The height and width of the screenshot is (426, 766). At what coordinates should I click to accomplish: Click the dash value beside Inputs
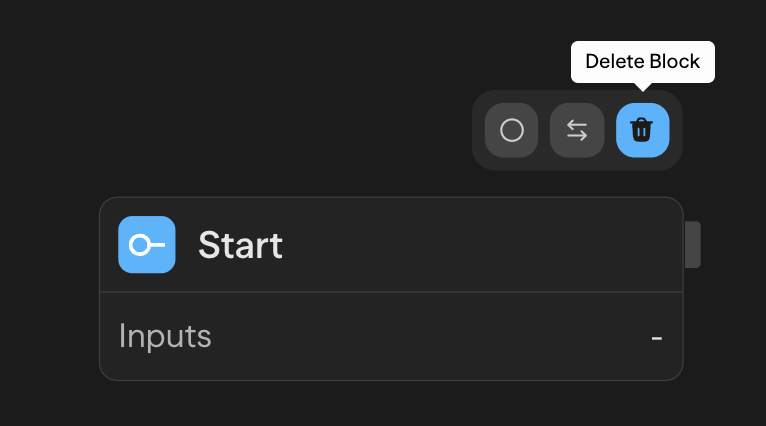coord(657,337)
